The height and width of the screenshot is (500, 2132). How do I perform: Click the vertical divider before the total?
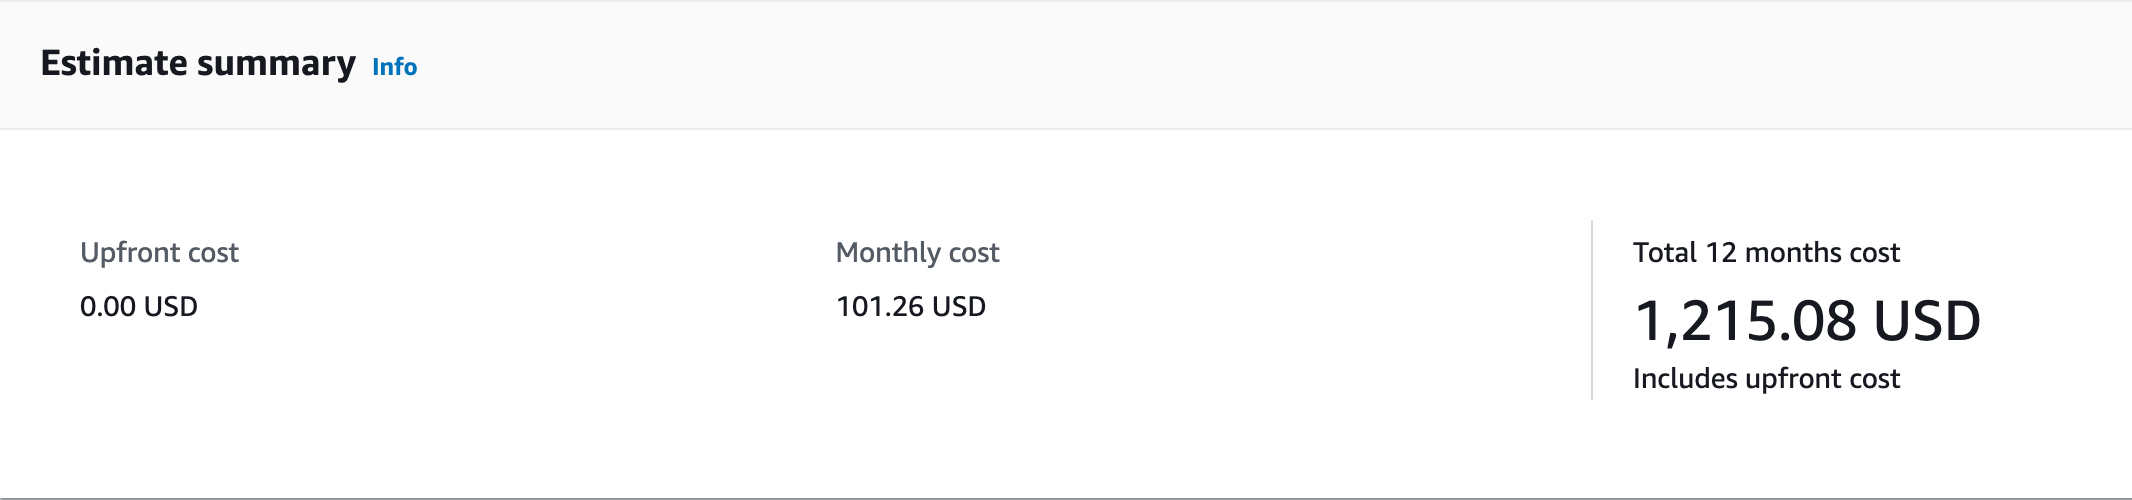click(1592, 310)
